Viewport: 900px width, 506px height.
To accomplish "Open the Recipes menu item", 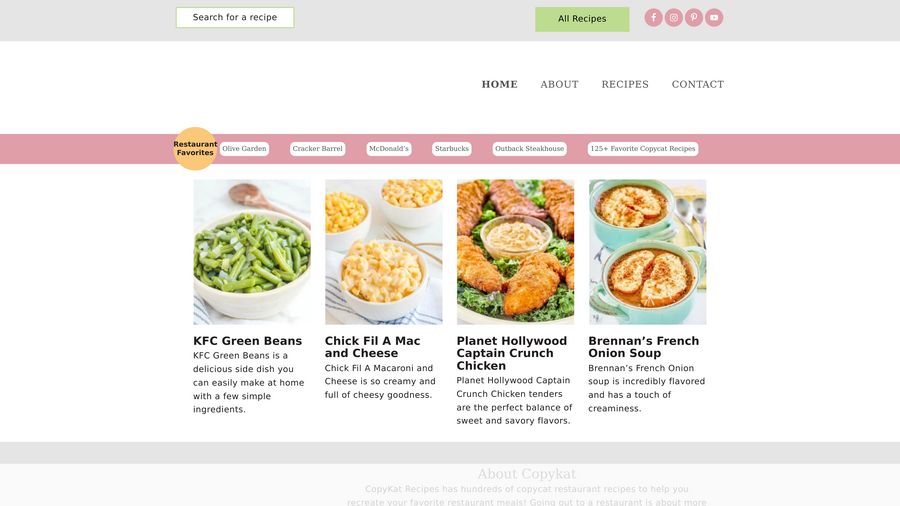I will tap(624, 84).
